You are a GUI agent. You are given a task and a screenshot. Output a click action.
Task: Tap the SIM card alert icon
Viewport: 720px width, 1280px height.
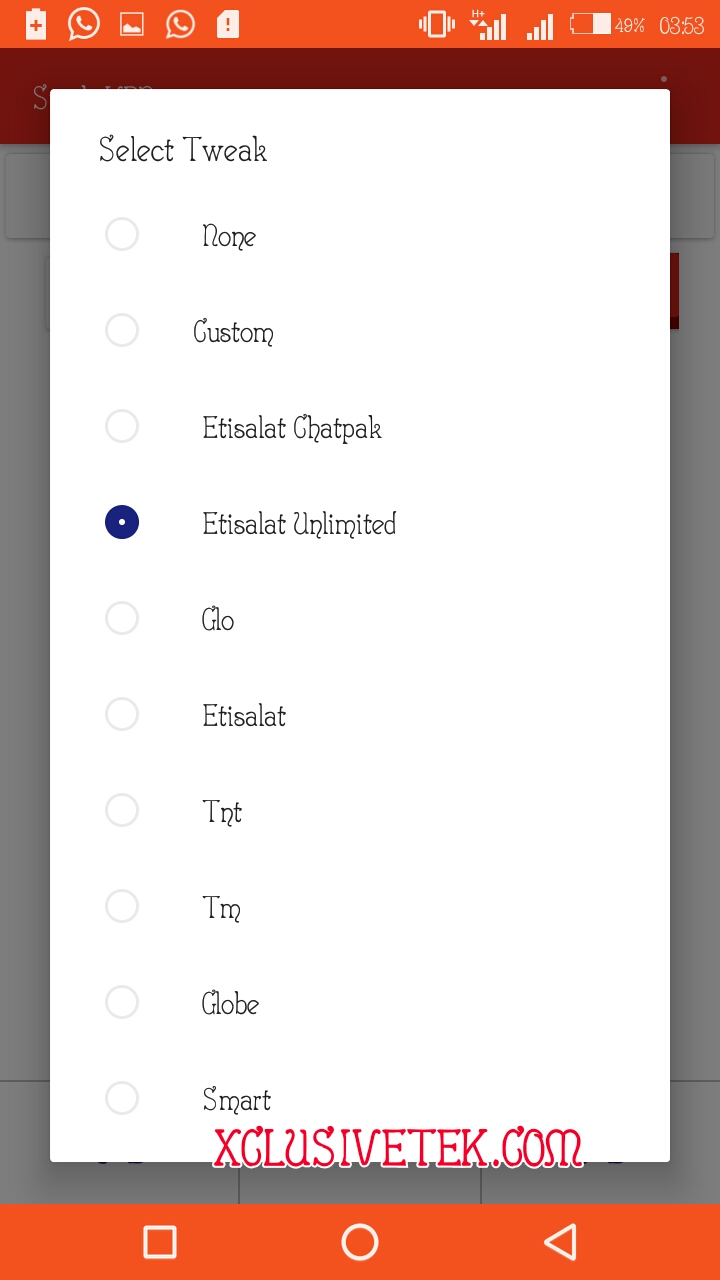[x=228, y=25]
